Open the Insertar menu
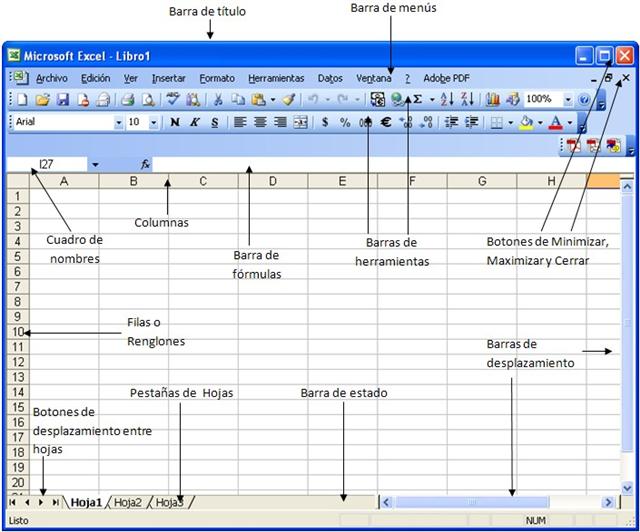This screenshot has width=640, height=532. 169,78
